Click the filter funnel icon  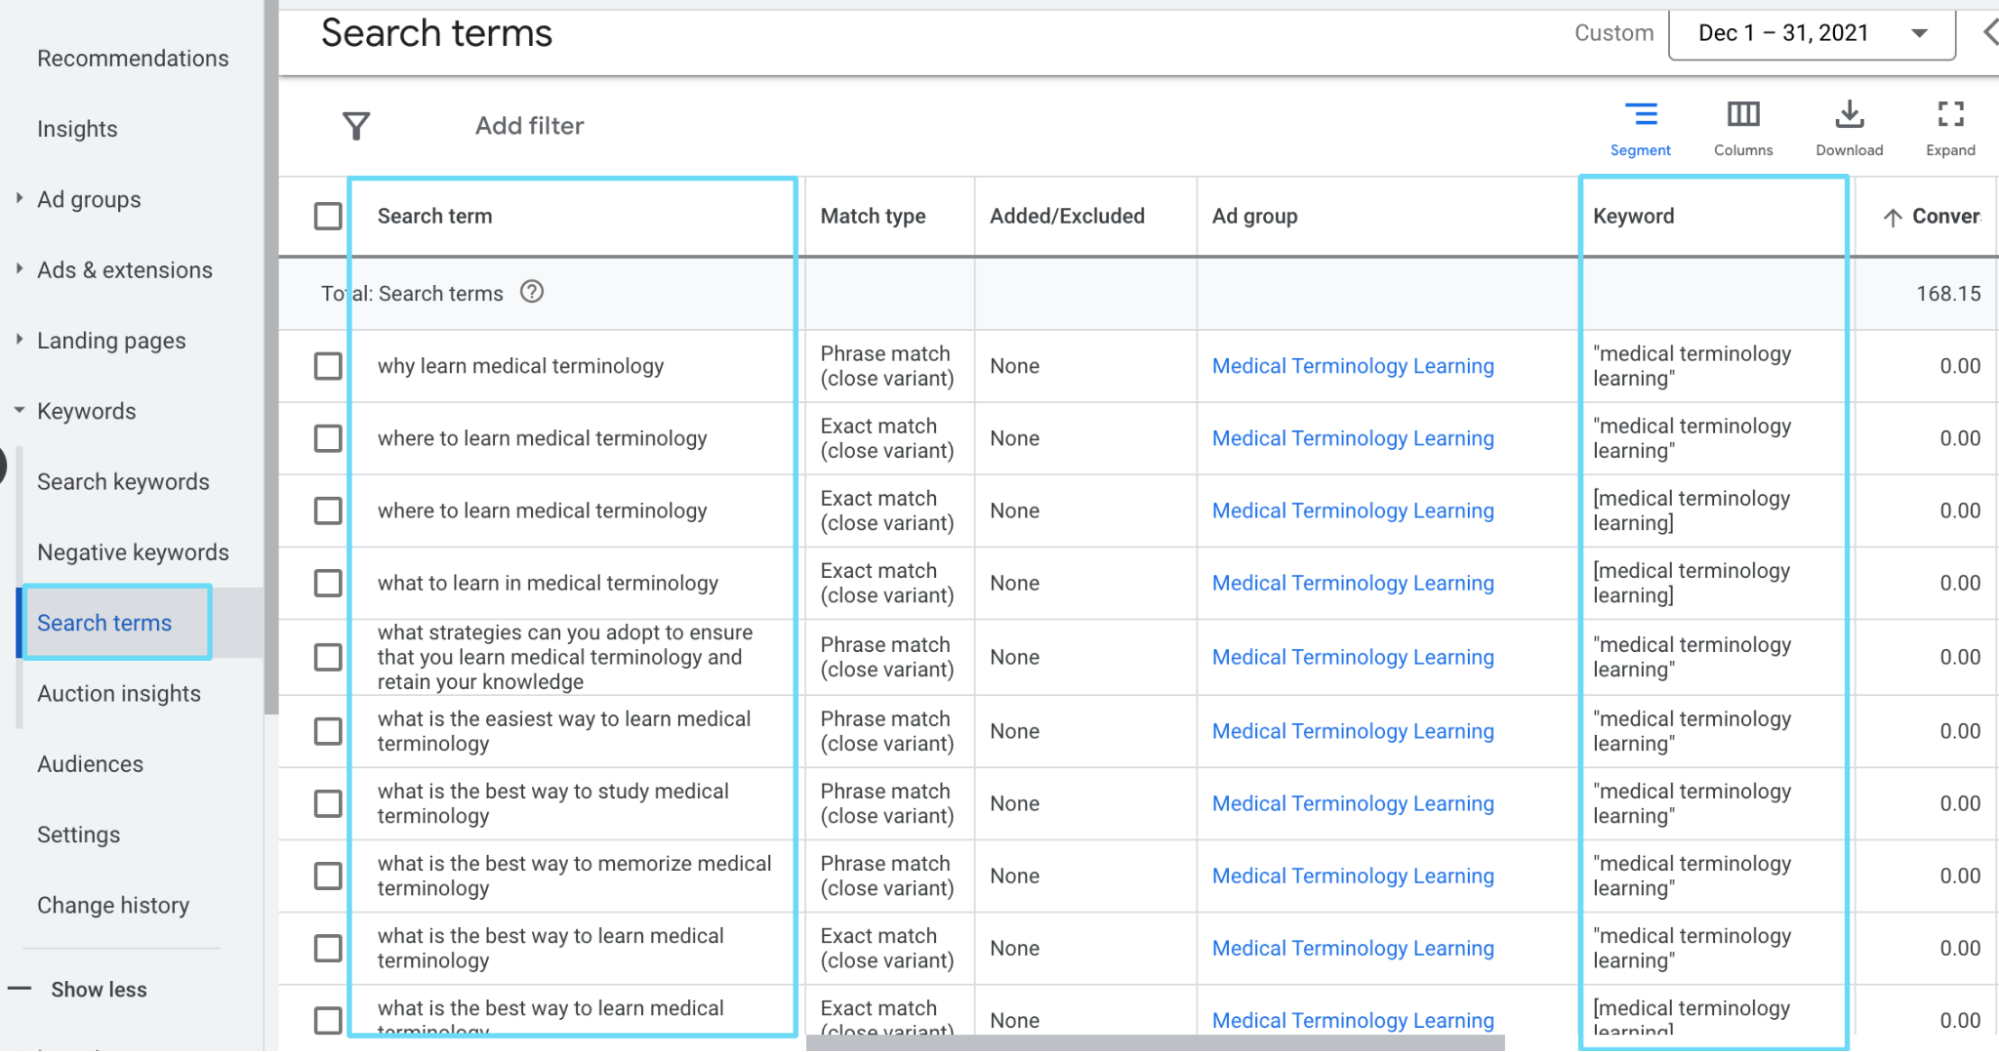(x=356, y=126)
